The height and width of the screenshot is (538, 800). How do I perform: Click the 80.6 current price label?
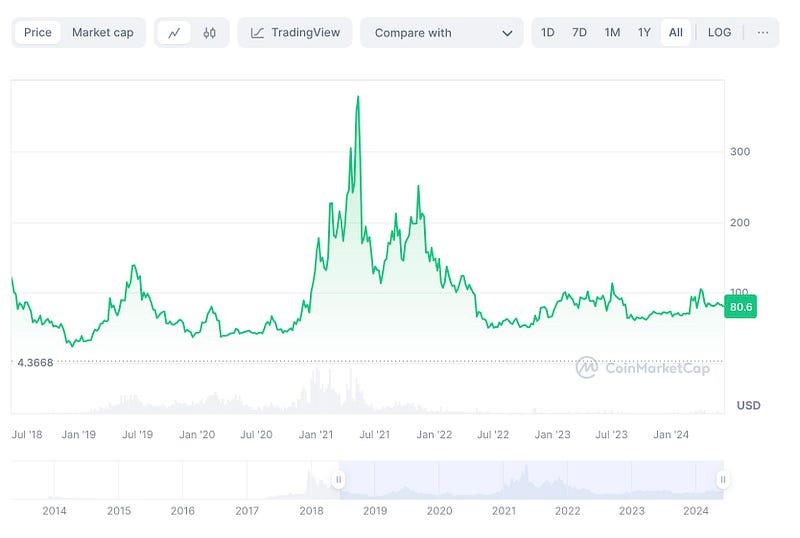(x=740, y=307)
